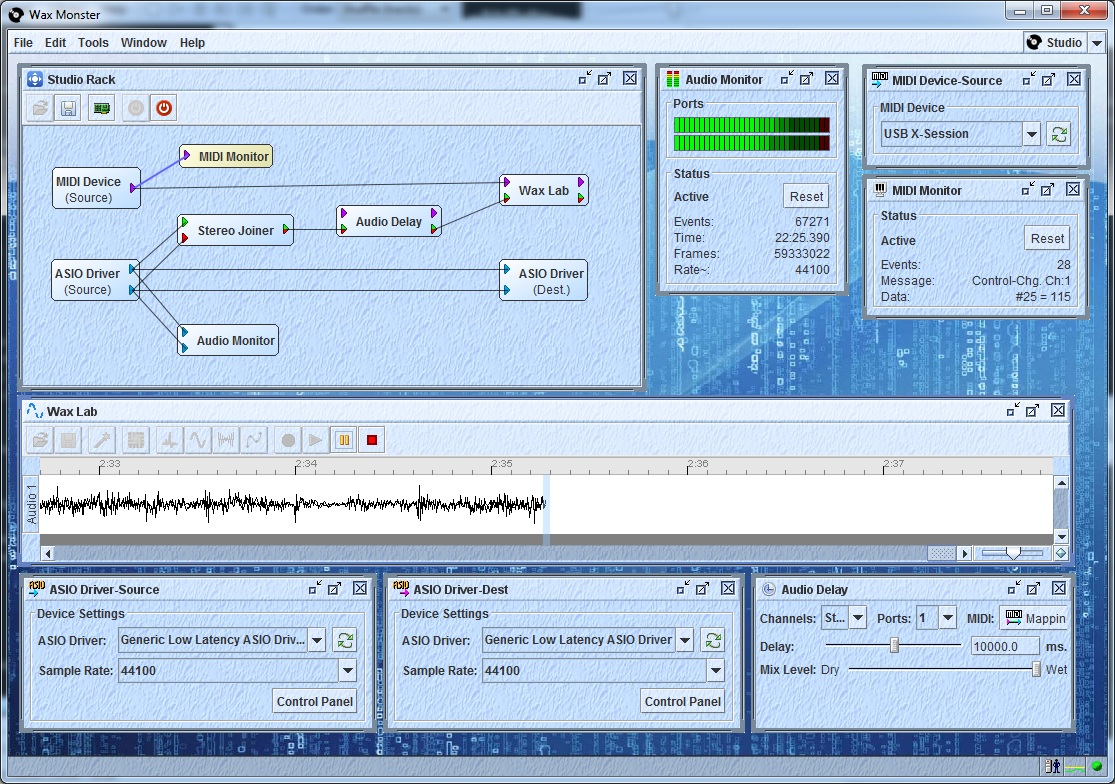
Task: Open the Control Panel for ASIO Driver-Source
Action: (315, 701)
